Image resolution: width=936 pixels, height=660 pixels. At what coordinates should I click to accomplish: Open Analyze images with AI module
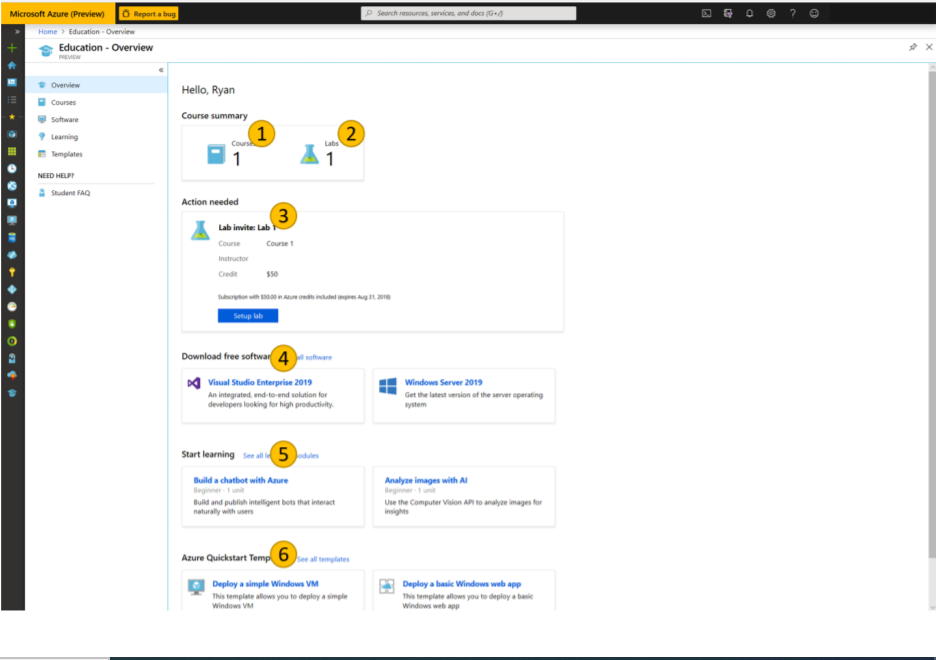pyautogui.click(x=426, y=480)
